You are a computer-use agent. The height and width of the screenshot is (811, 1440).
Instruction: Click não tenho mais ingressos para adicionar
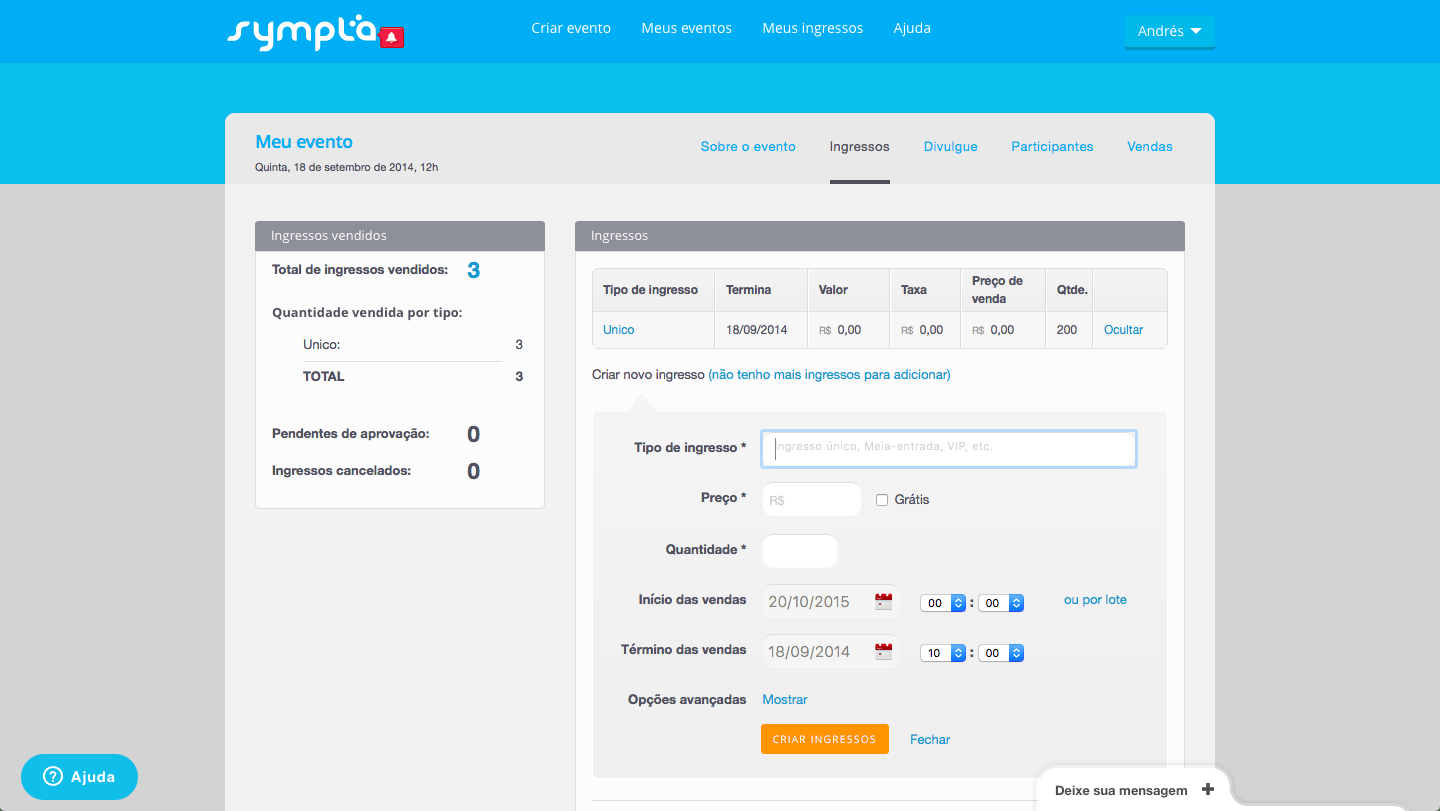pyautogui.click(x=829, y=375)
